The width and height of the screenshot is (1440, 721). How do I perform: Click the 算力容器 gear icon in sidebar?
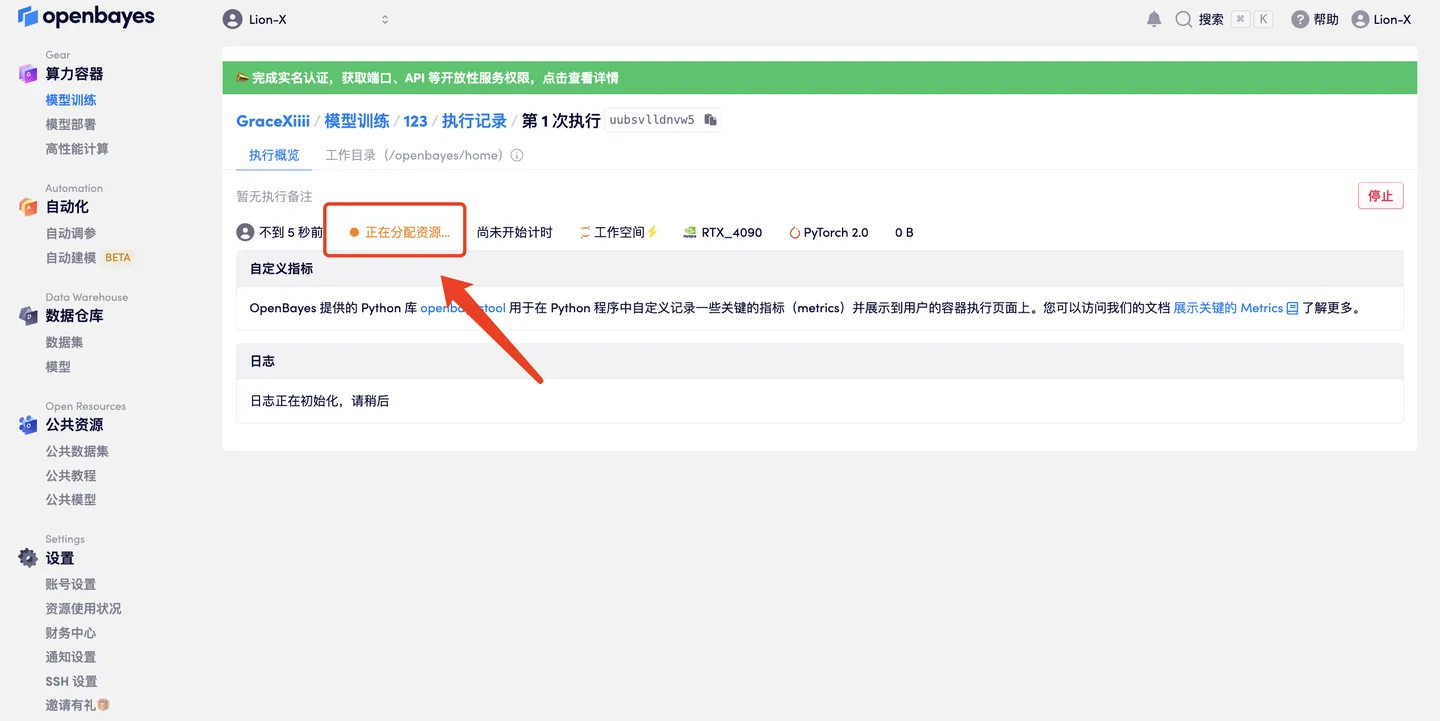coord(26,73)
